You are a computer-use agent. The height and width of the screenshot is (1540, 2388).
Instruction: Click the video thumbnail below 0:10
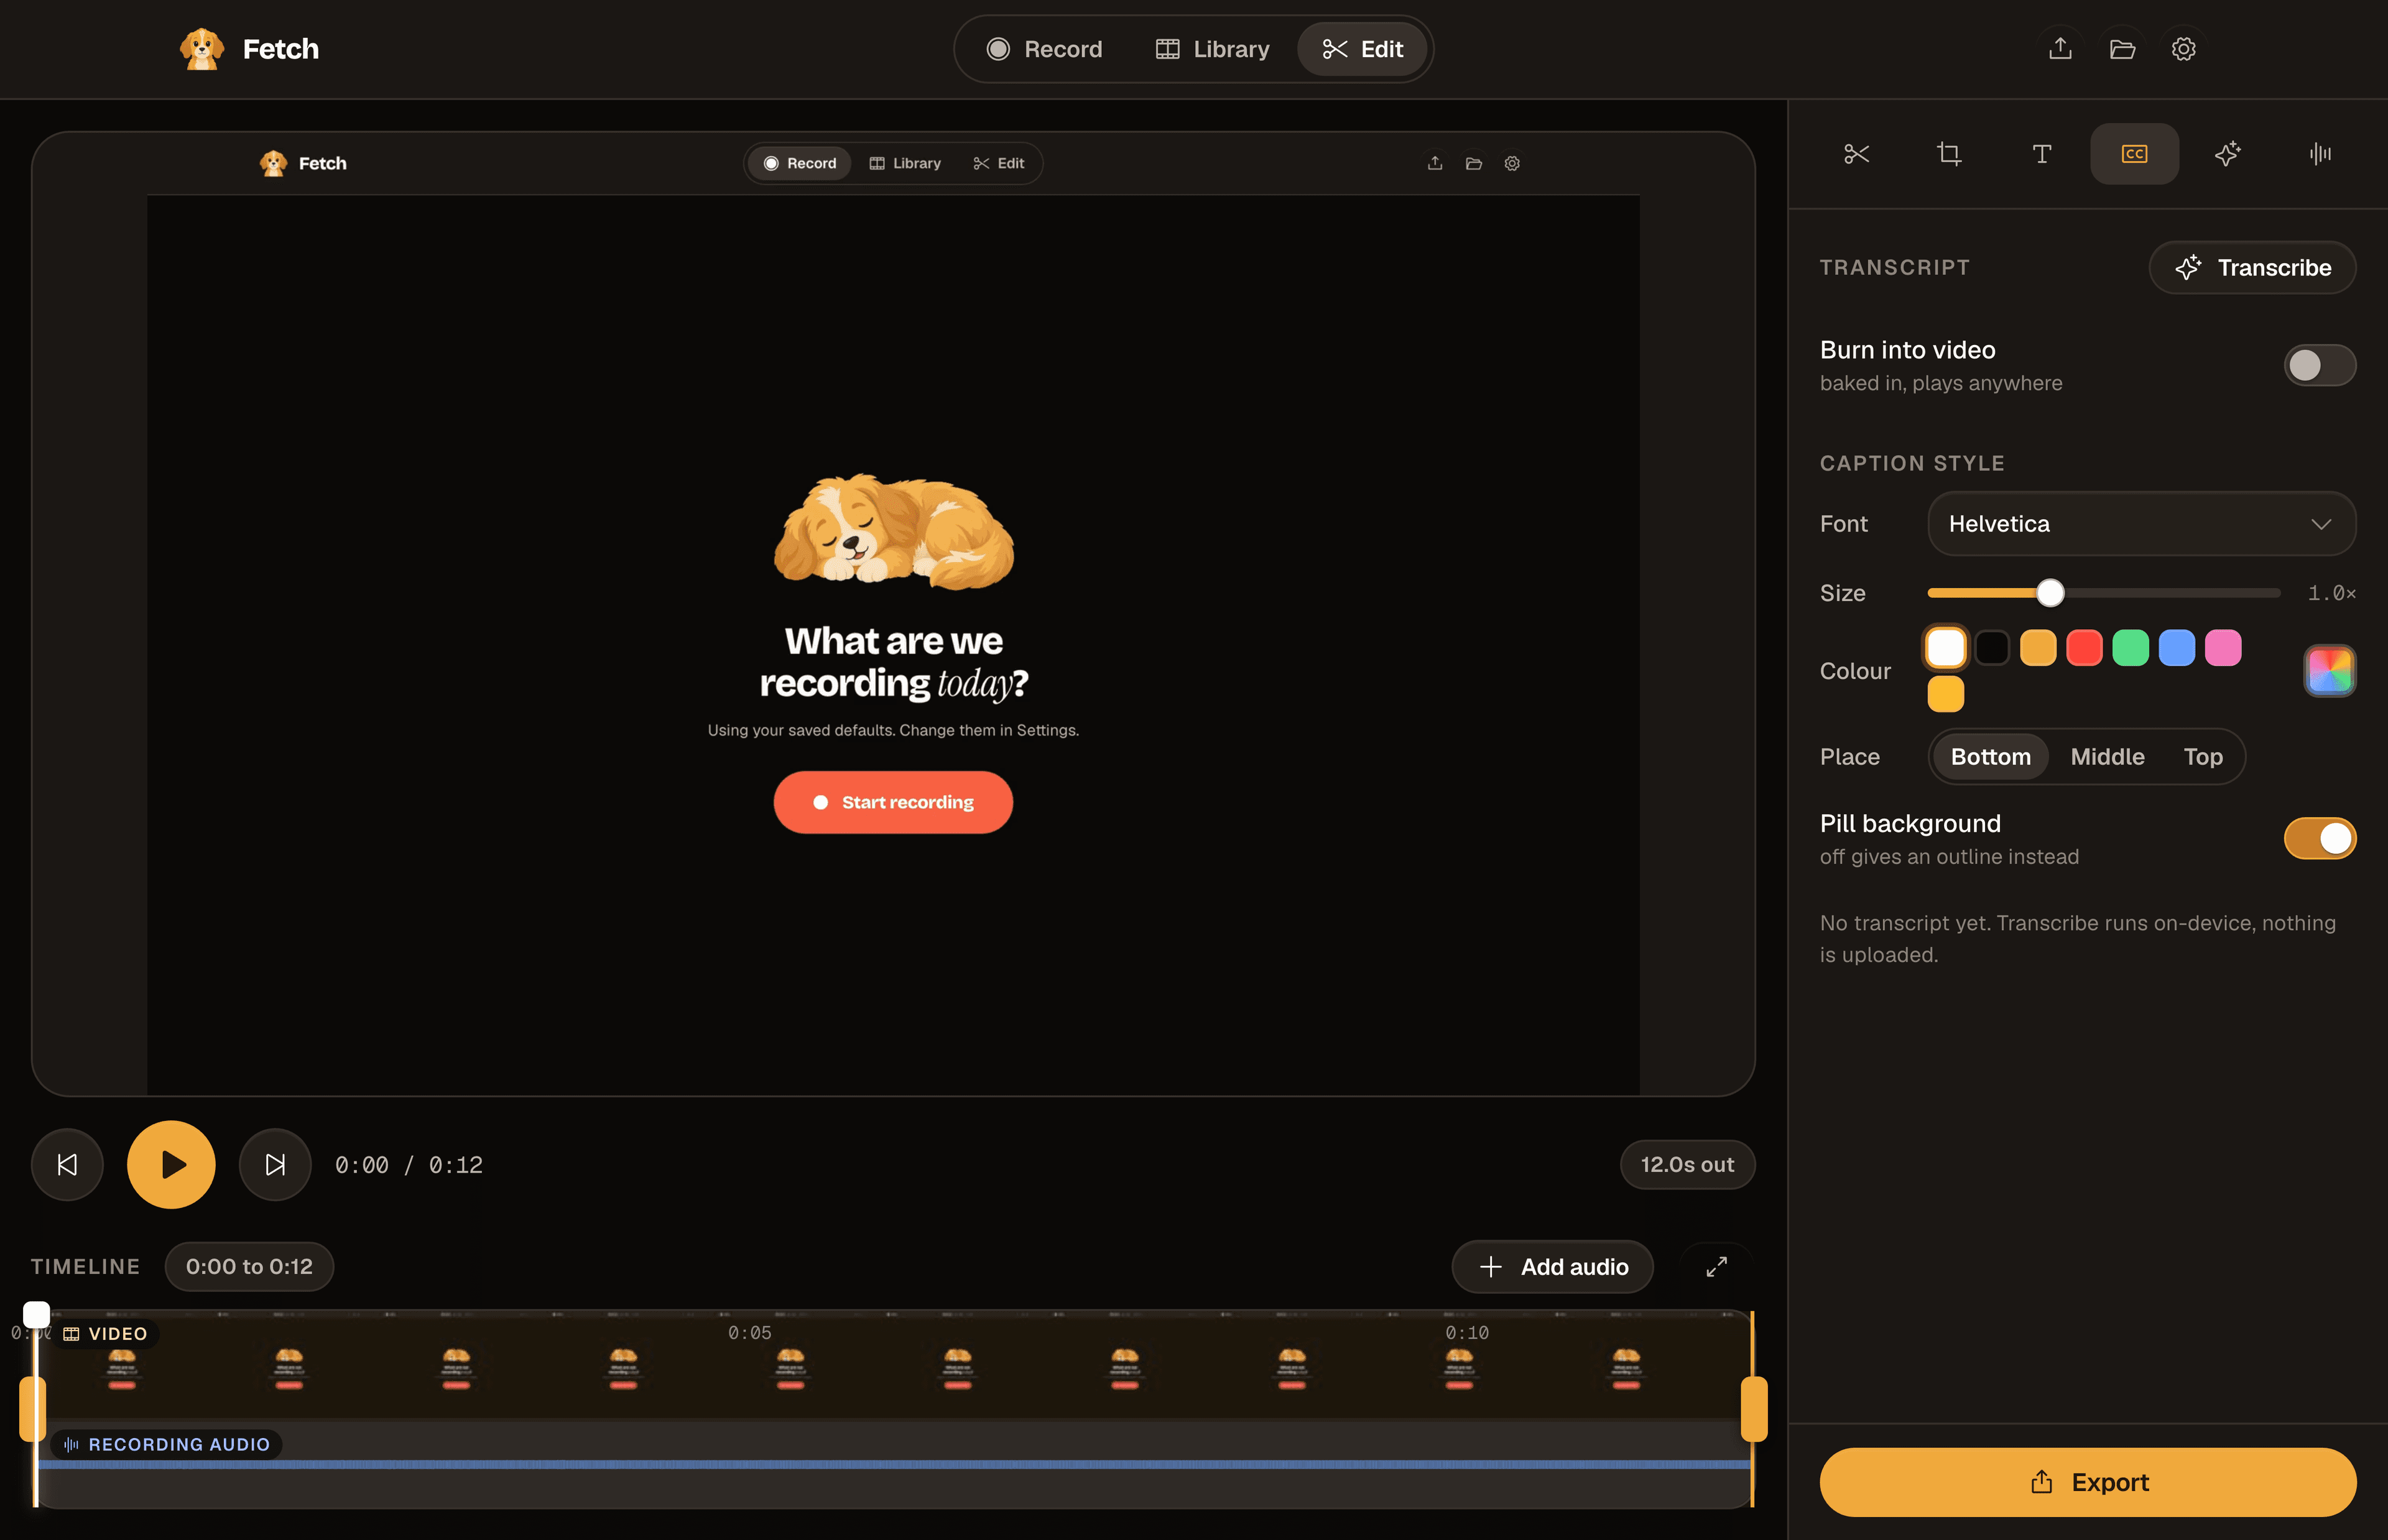coord(1459,1370)
